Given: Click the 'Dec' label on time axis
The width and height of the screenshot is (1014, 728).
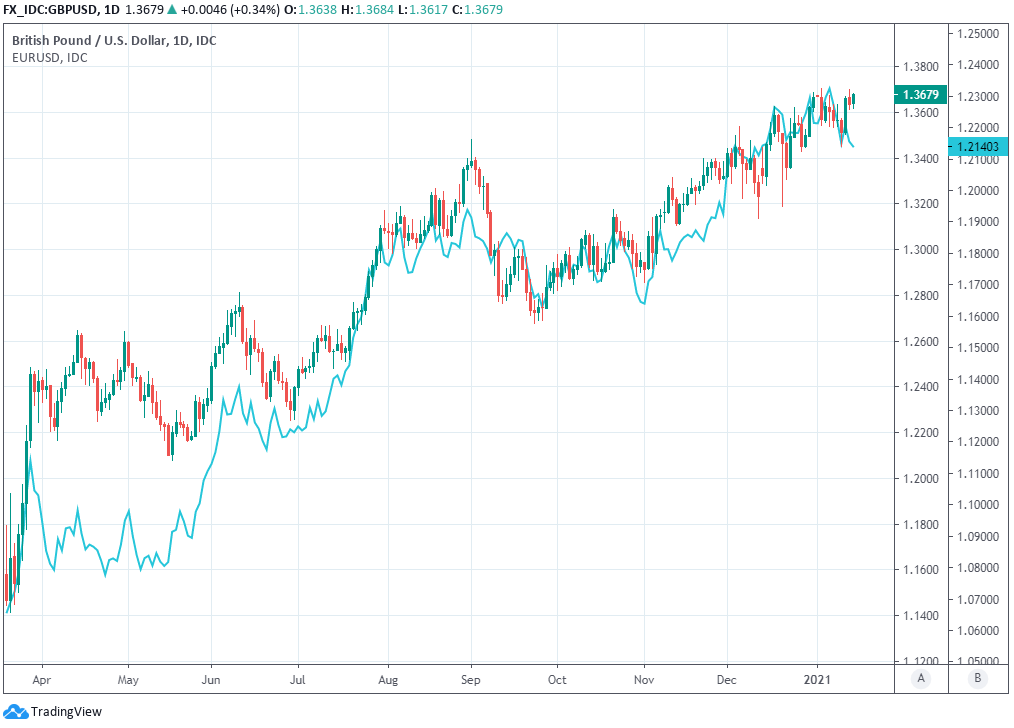Looking at the screenshot, I should [x=727, y=679].
